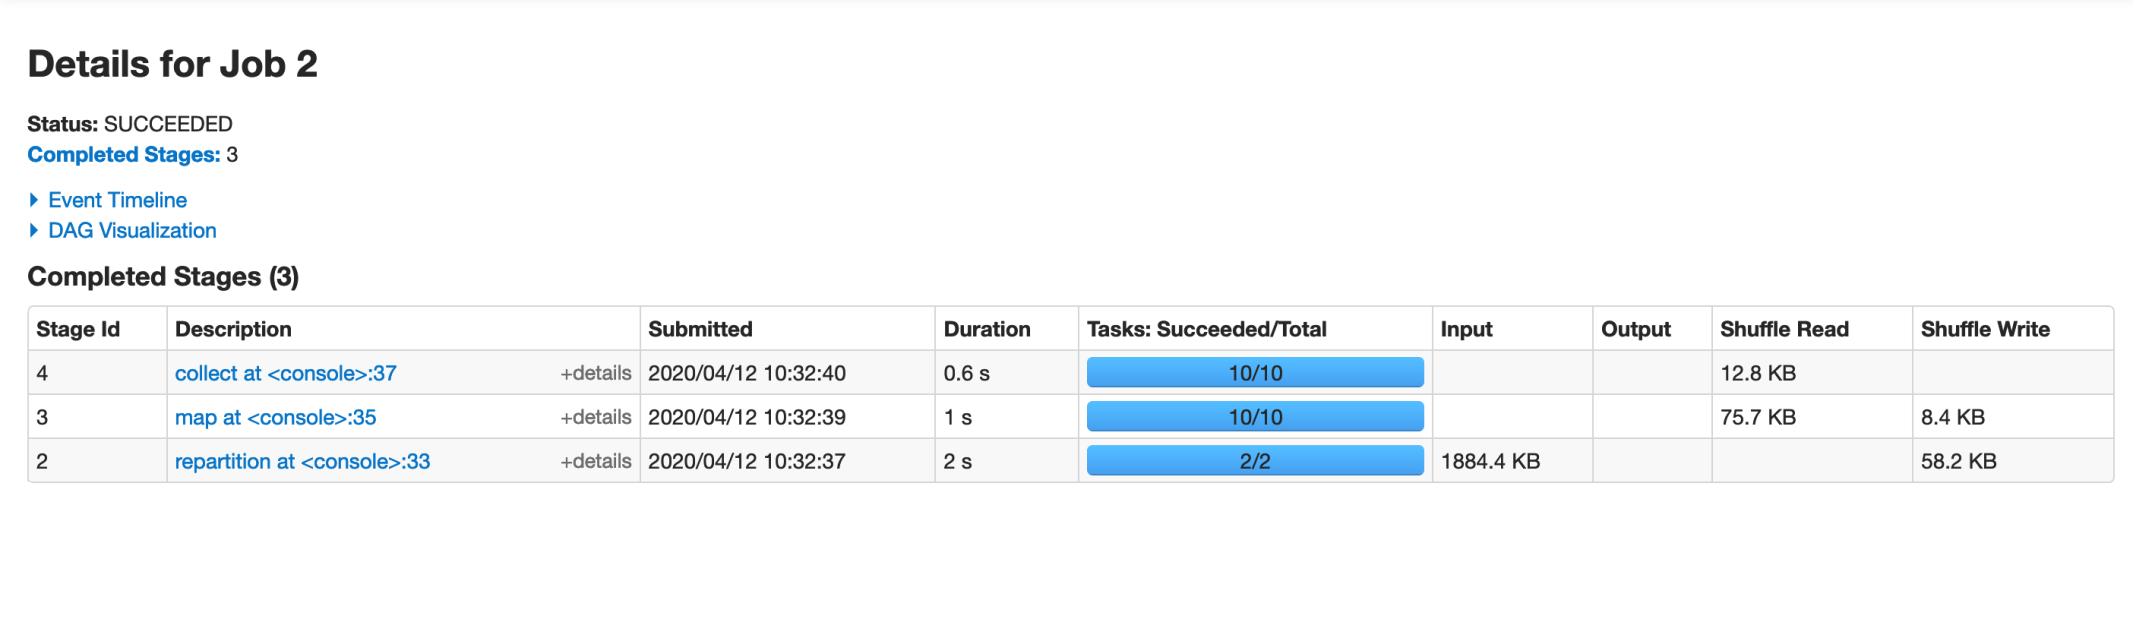Viewport: 2133px width, 638px height.
Task: Open the Completed Stages link
Action: (123, 155)
